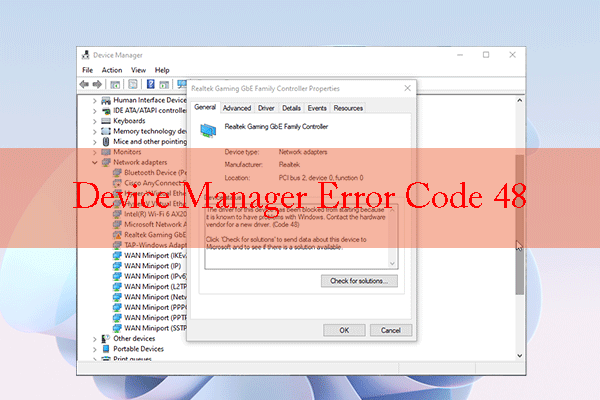Click the Bluetooth Device adapter icon
600x400 pixels.
(117, 173)
